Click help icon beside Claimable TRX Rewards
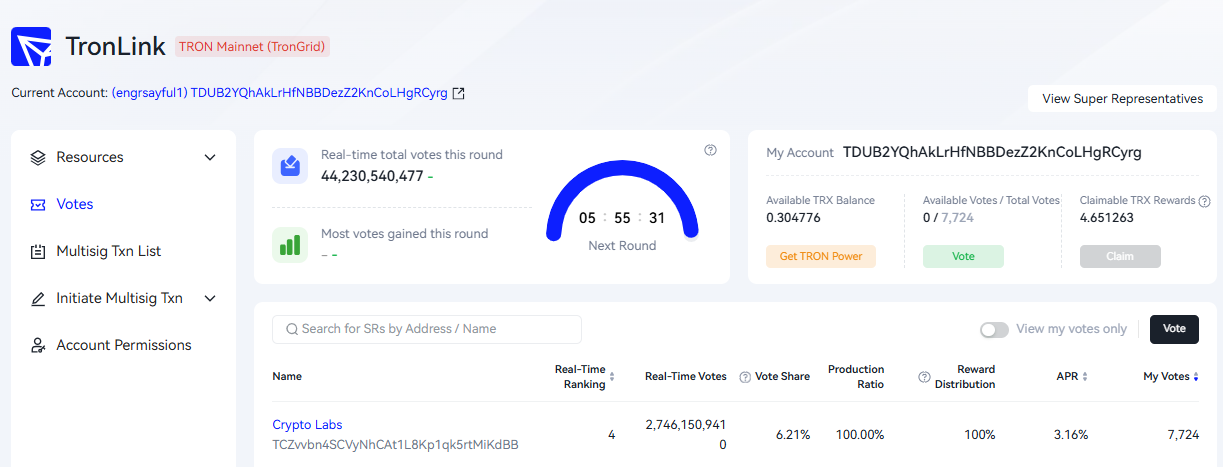The image size is (1223, 467). [1205, 201]
